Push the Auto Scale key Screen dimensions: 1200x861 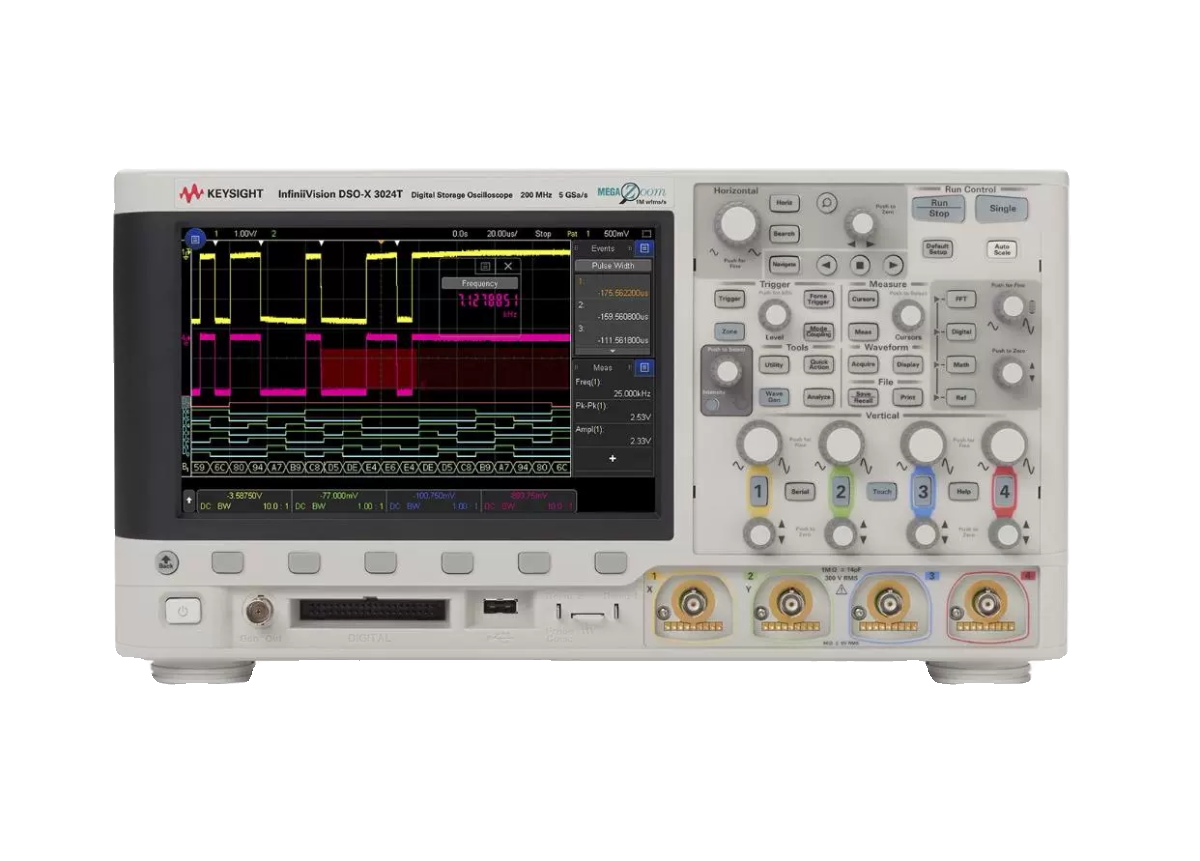[1001, 249]
